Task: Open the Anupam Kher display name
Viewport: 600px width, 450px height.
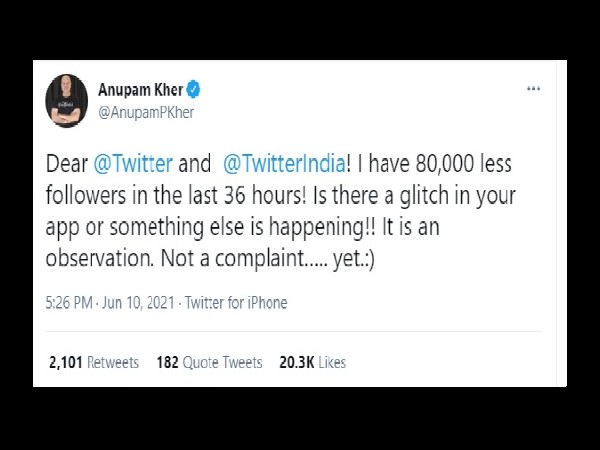Action: 140,90
